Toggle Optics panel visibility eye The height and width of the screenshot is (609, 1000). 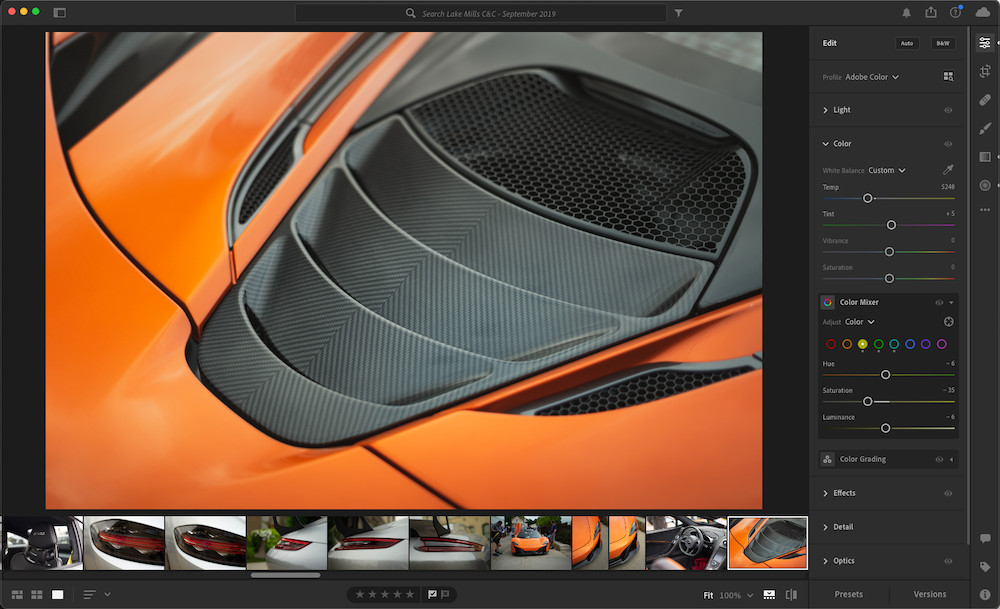(x=948, y=561)
